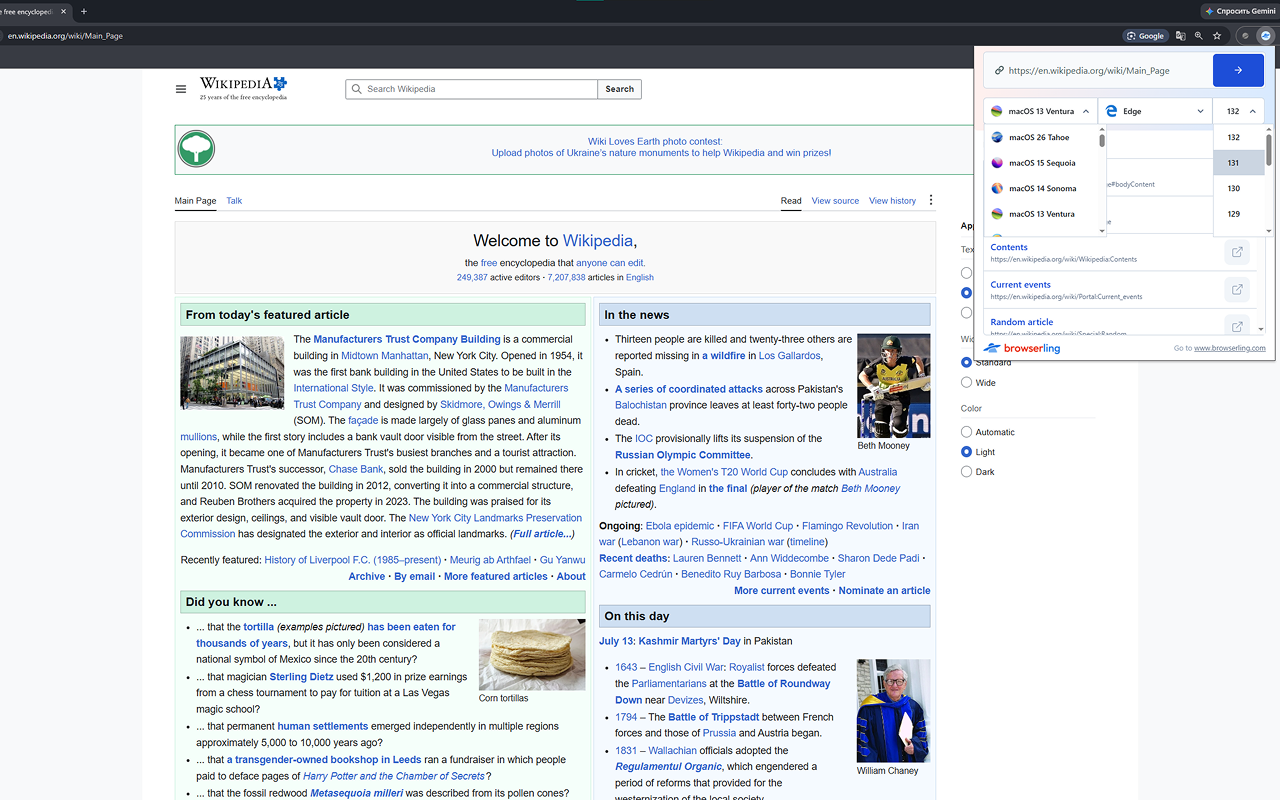Click the translate page icon

[x=1181, y=36]
